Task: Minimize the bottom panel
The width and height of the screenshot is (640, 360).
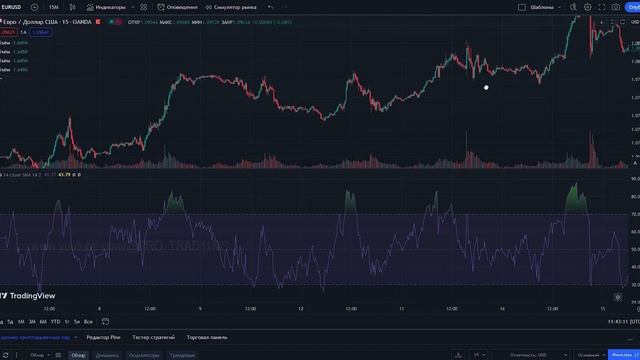Action: click(630, 339)
